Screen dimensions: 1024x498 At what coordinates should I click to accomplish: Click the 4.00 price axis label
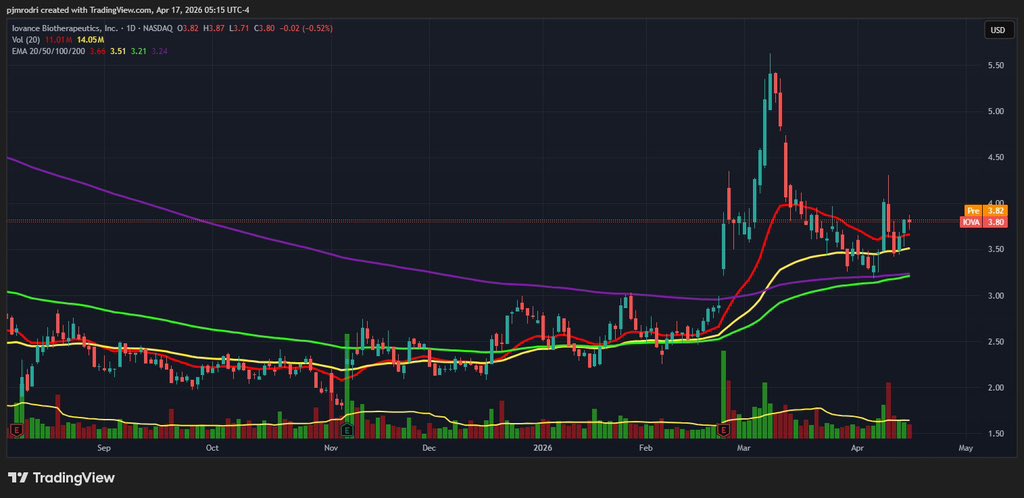[x=996, y=202]
